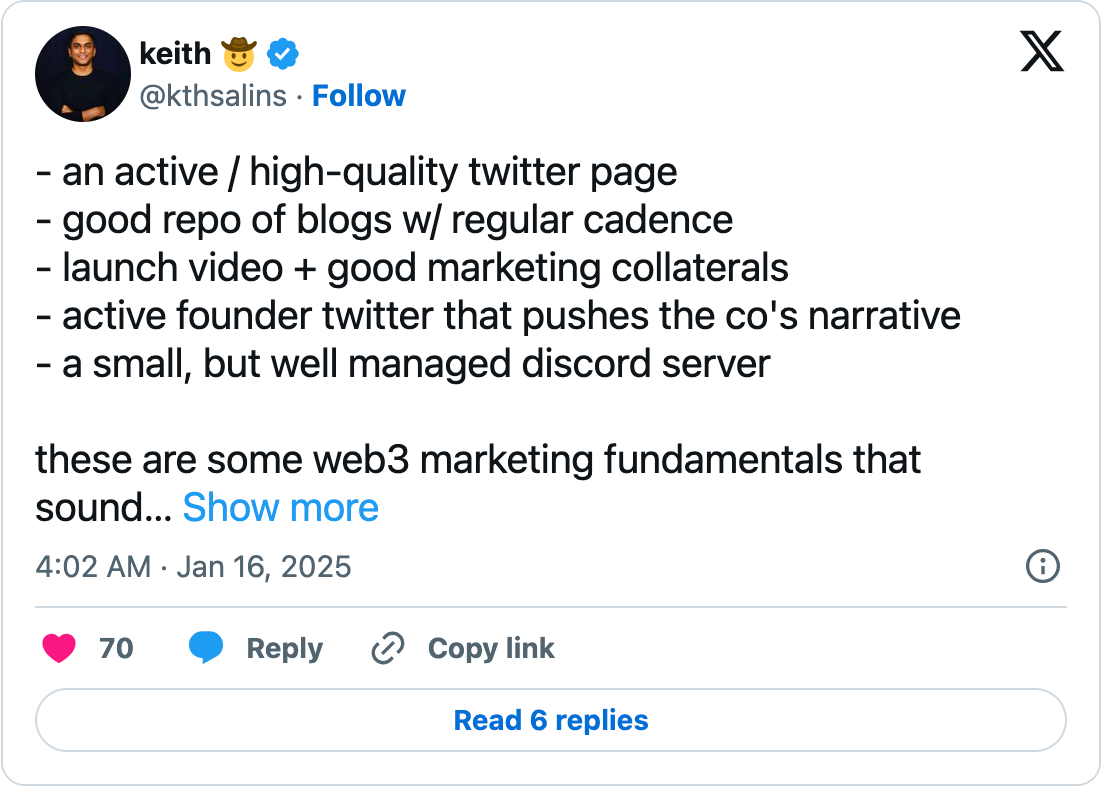Expand the tweet with Show more
1104x788 pixels.
point(280,508)
